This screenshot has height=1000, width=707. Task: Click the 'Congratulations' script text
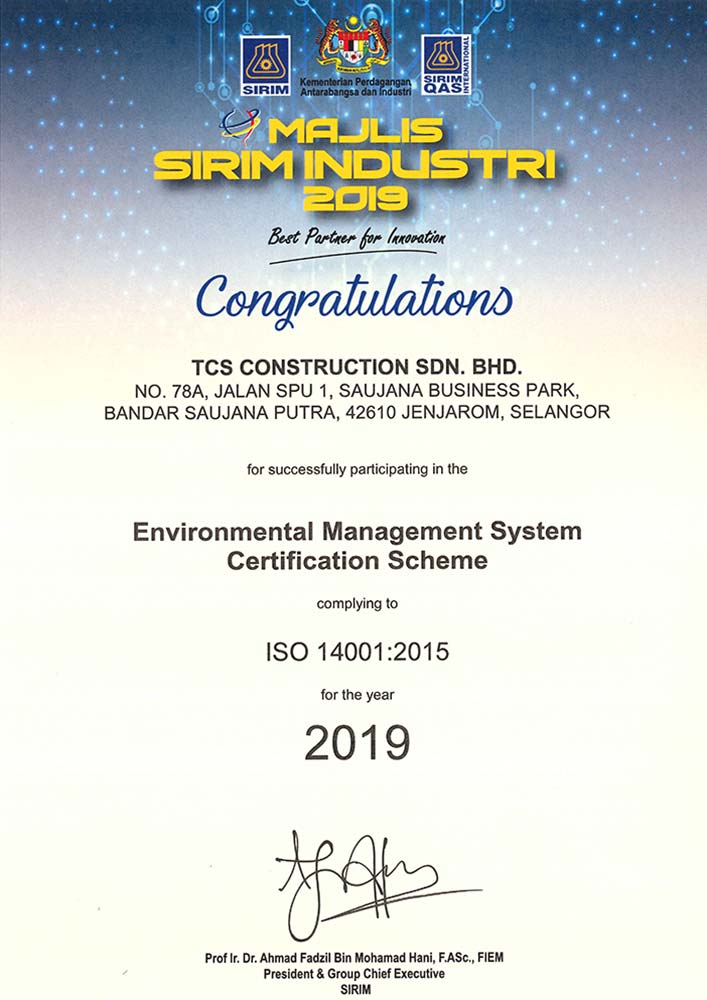point(354,300)
